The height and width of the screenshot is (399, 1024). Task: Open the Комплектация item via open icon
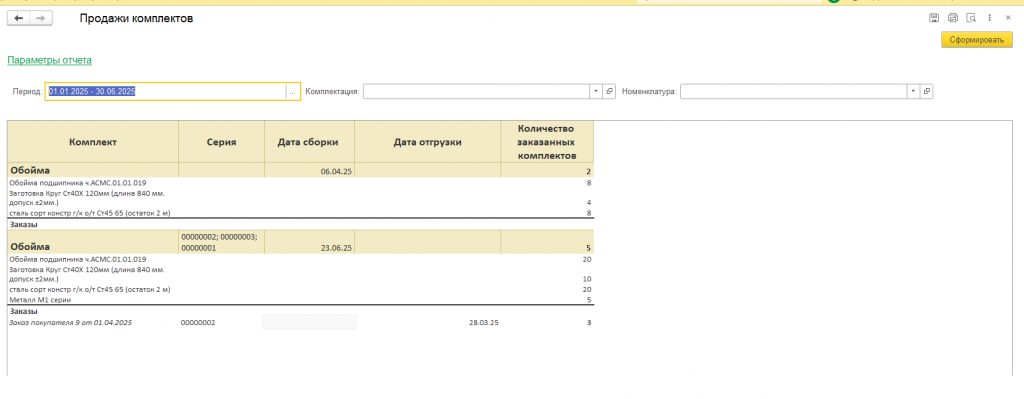609,91
